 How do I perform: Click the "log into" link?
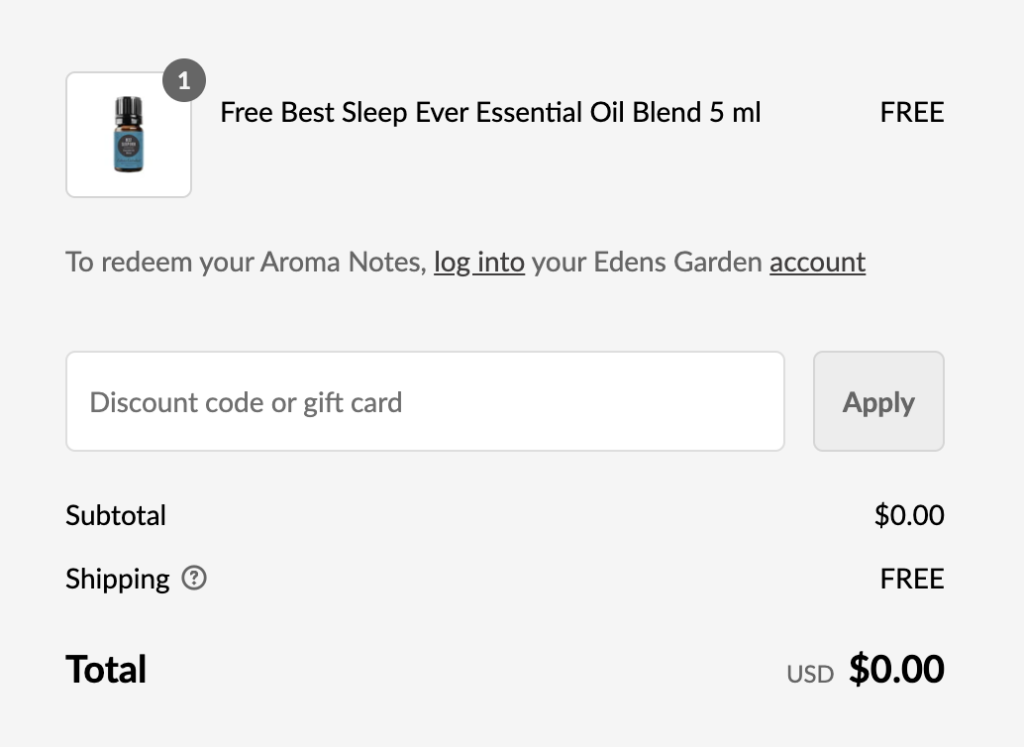pyautogui.click(x=479, y=262)
